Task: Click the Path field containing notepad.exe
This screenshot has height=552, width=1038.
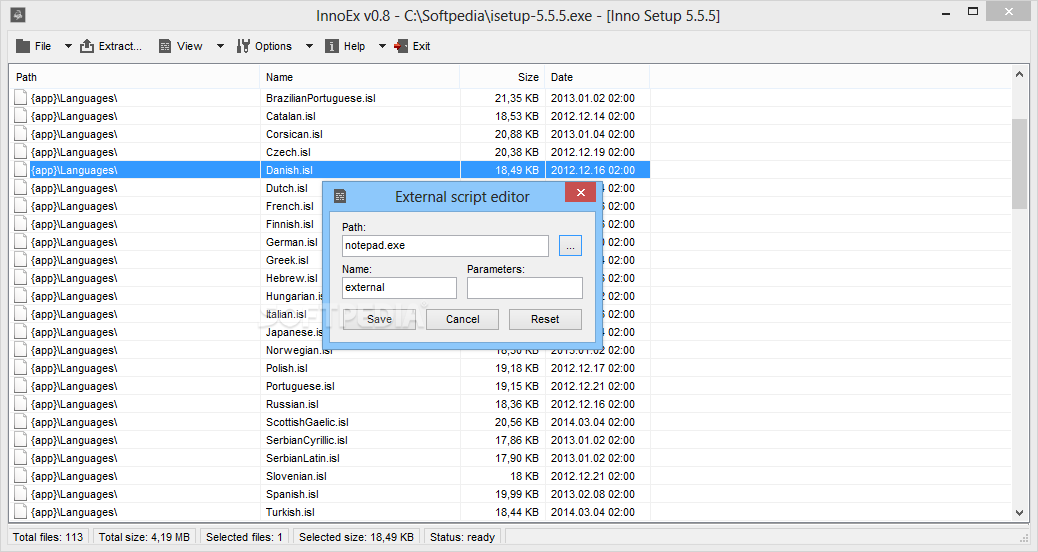Action: tap(446, 246)
